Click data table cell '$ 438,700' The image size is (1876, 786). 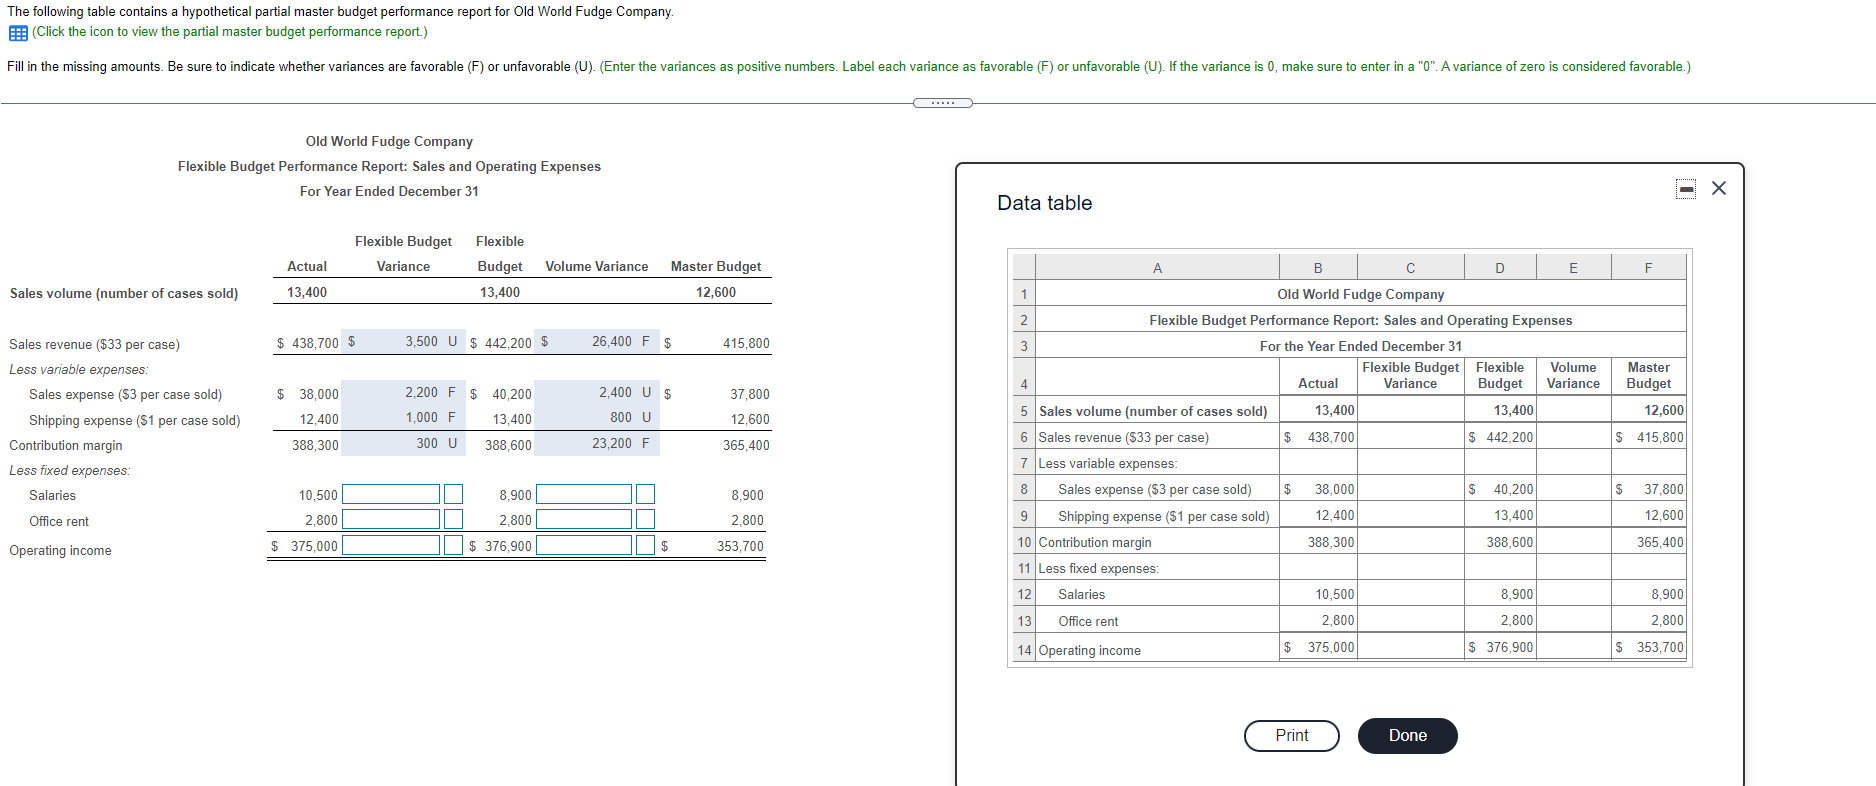pyautogui.click(x=1318, y=437)
